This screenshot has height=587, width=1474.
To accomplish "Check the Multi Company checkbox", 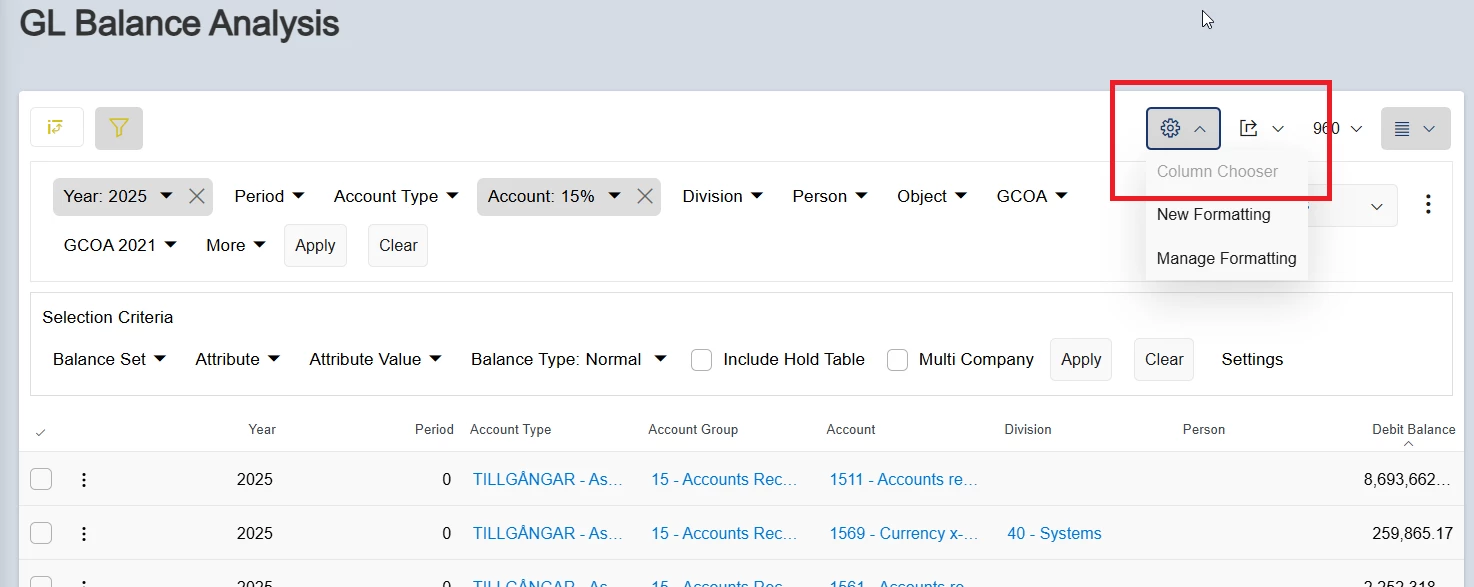I will tap(897, 359).
